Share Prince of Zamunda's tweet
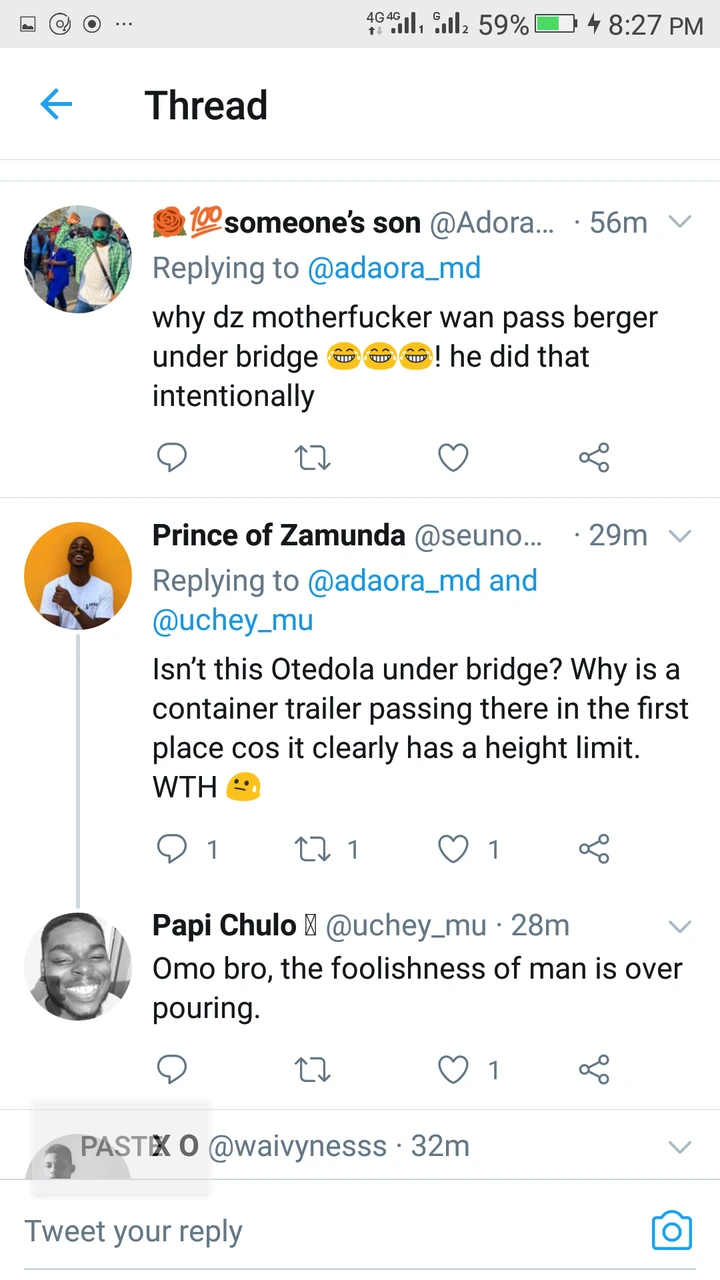 point(594,850)
